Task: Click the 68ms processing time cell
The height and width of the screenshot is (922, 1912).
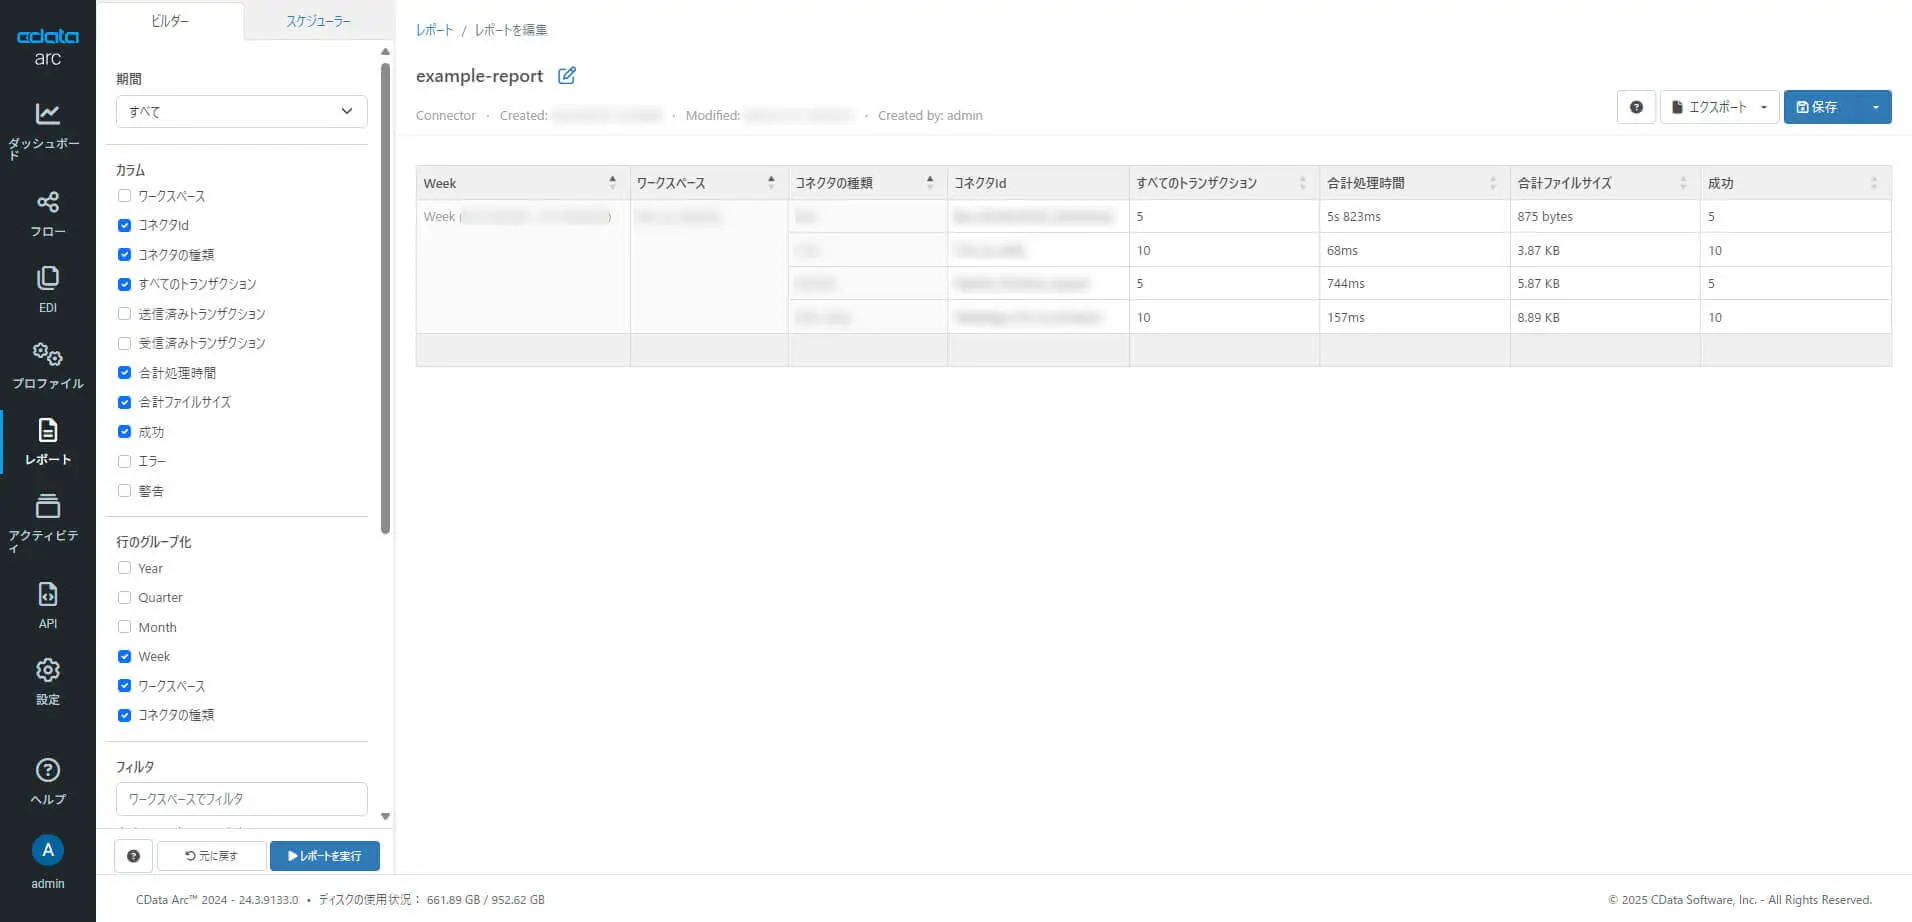Action: click(x=1415, y=250)
